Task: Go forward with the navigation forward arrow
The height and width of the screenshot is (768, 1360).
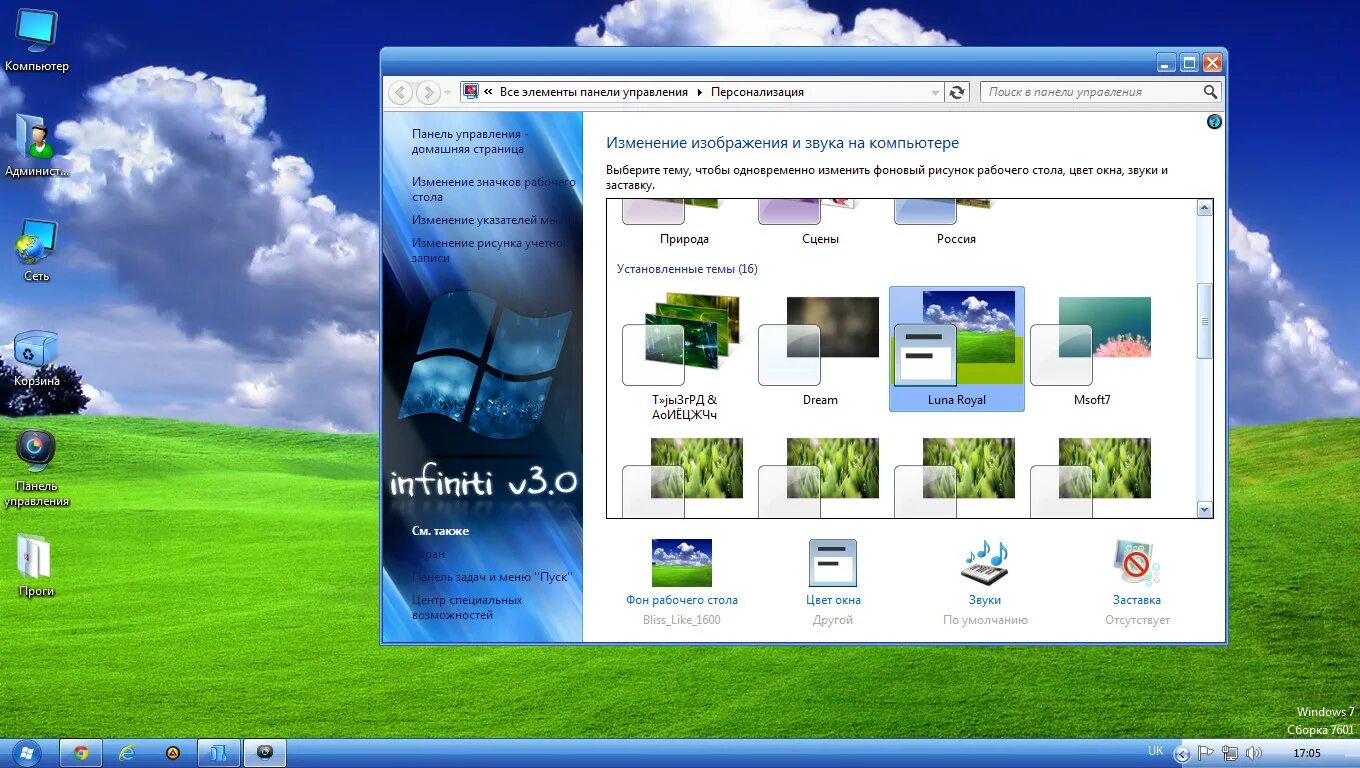Action: click(428, 92)
